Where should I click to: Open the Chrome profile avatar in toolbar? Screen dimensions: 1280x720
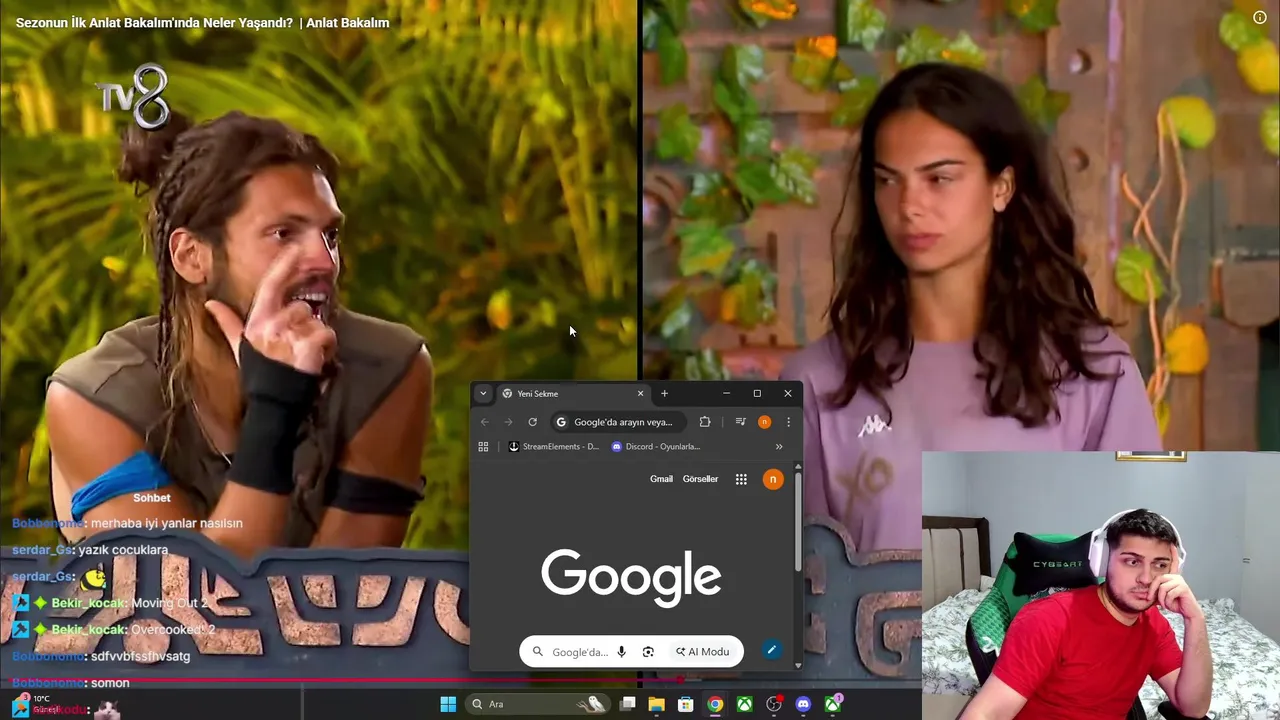pos(764,422)
